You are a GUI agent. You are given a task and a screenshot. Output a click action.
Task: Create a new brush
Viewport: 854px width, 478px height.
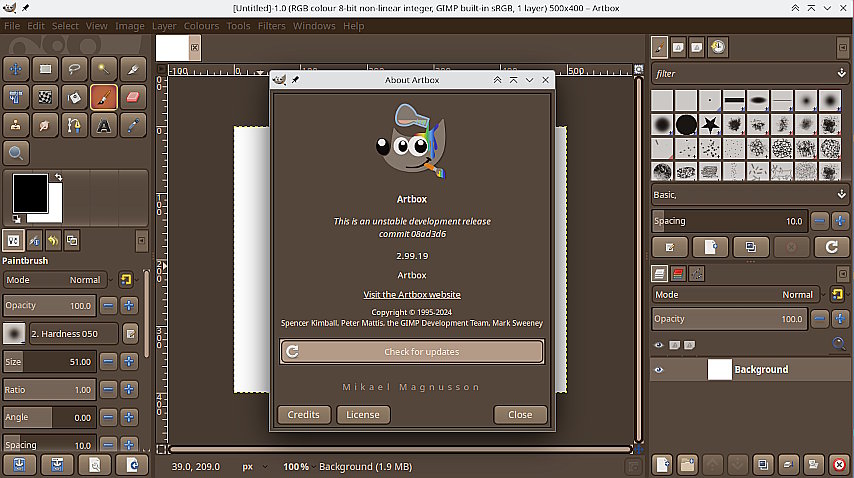pyautogui.click(x=710, y=247)
